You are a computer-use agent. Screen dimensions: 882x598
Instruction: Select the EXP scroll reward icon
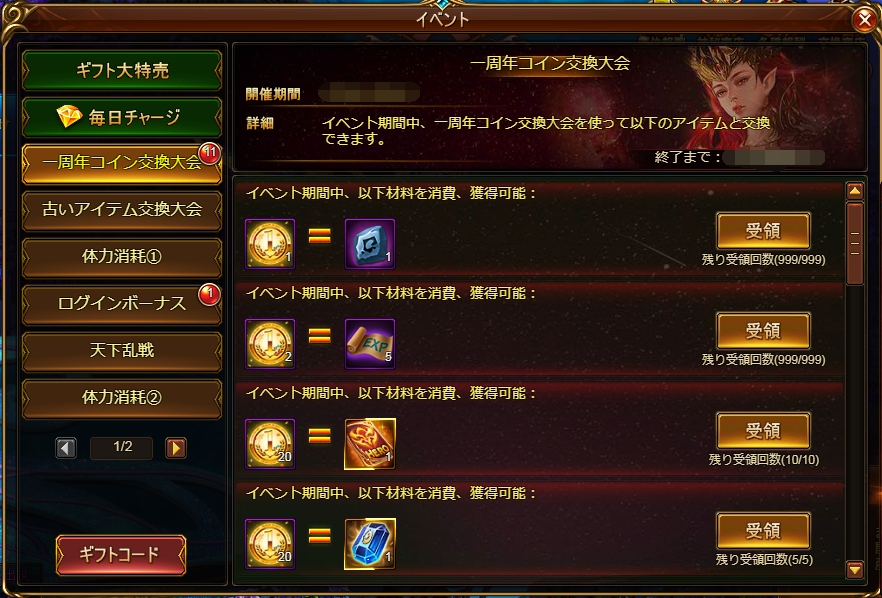point(370,344)
